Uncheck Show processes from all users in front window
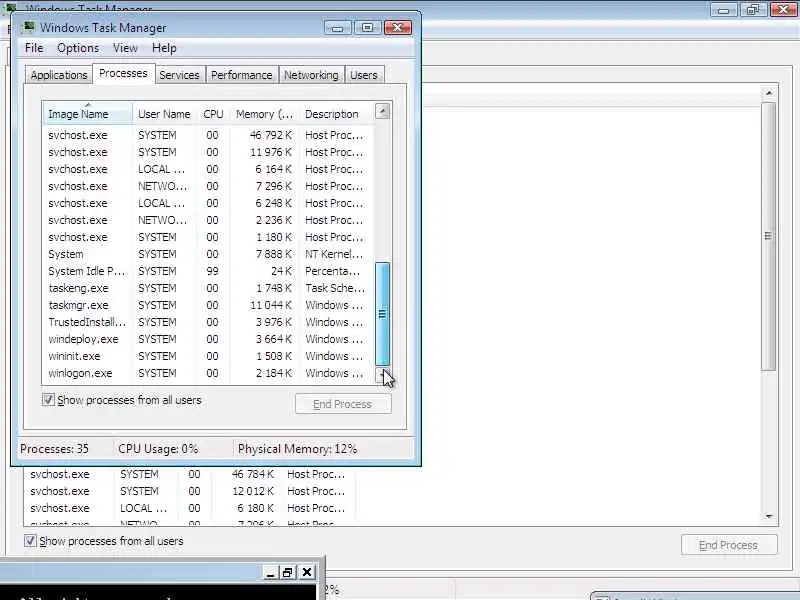 click(x=48, y=399)
